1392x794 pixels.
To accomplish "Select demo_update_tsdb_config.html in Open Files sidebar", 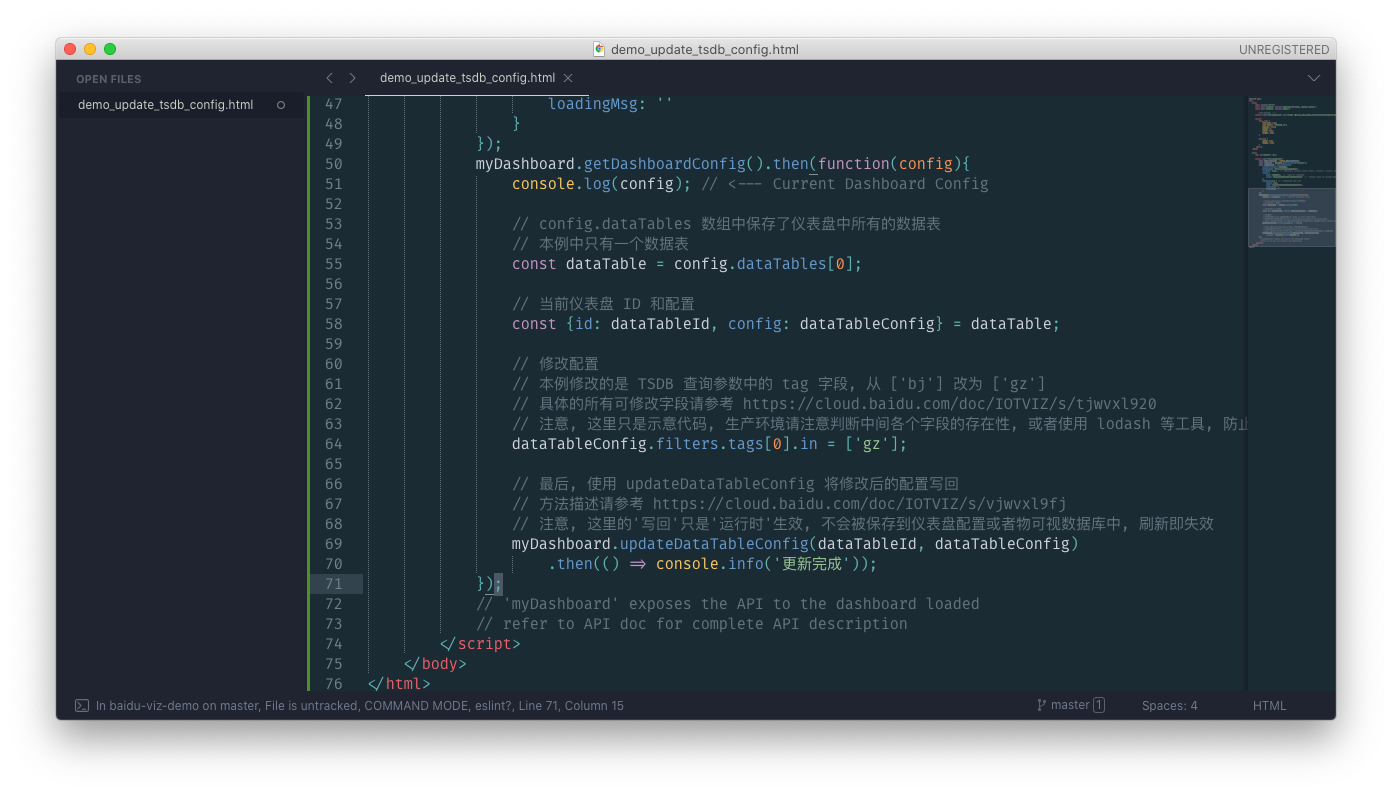I will (x=165, y=105).
